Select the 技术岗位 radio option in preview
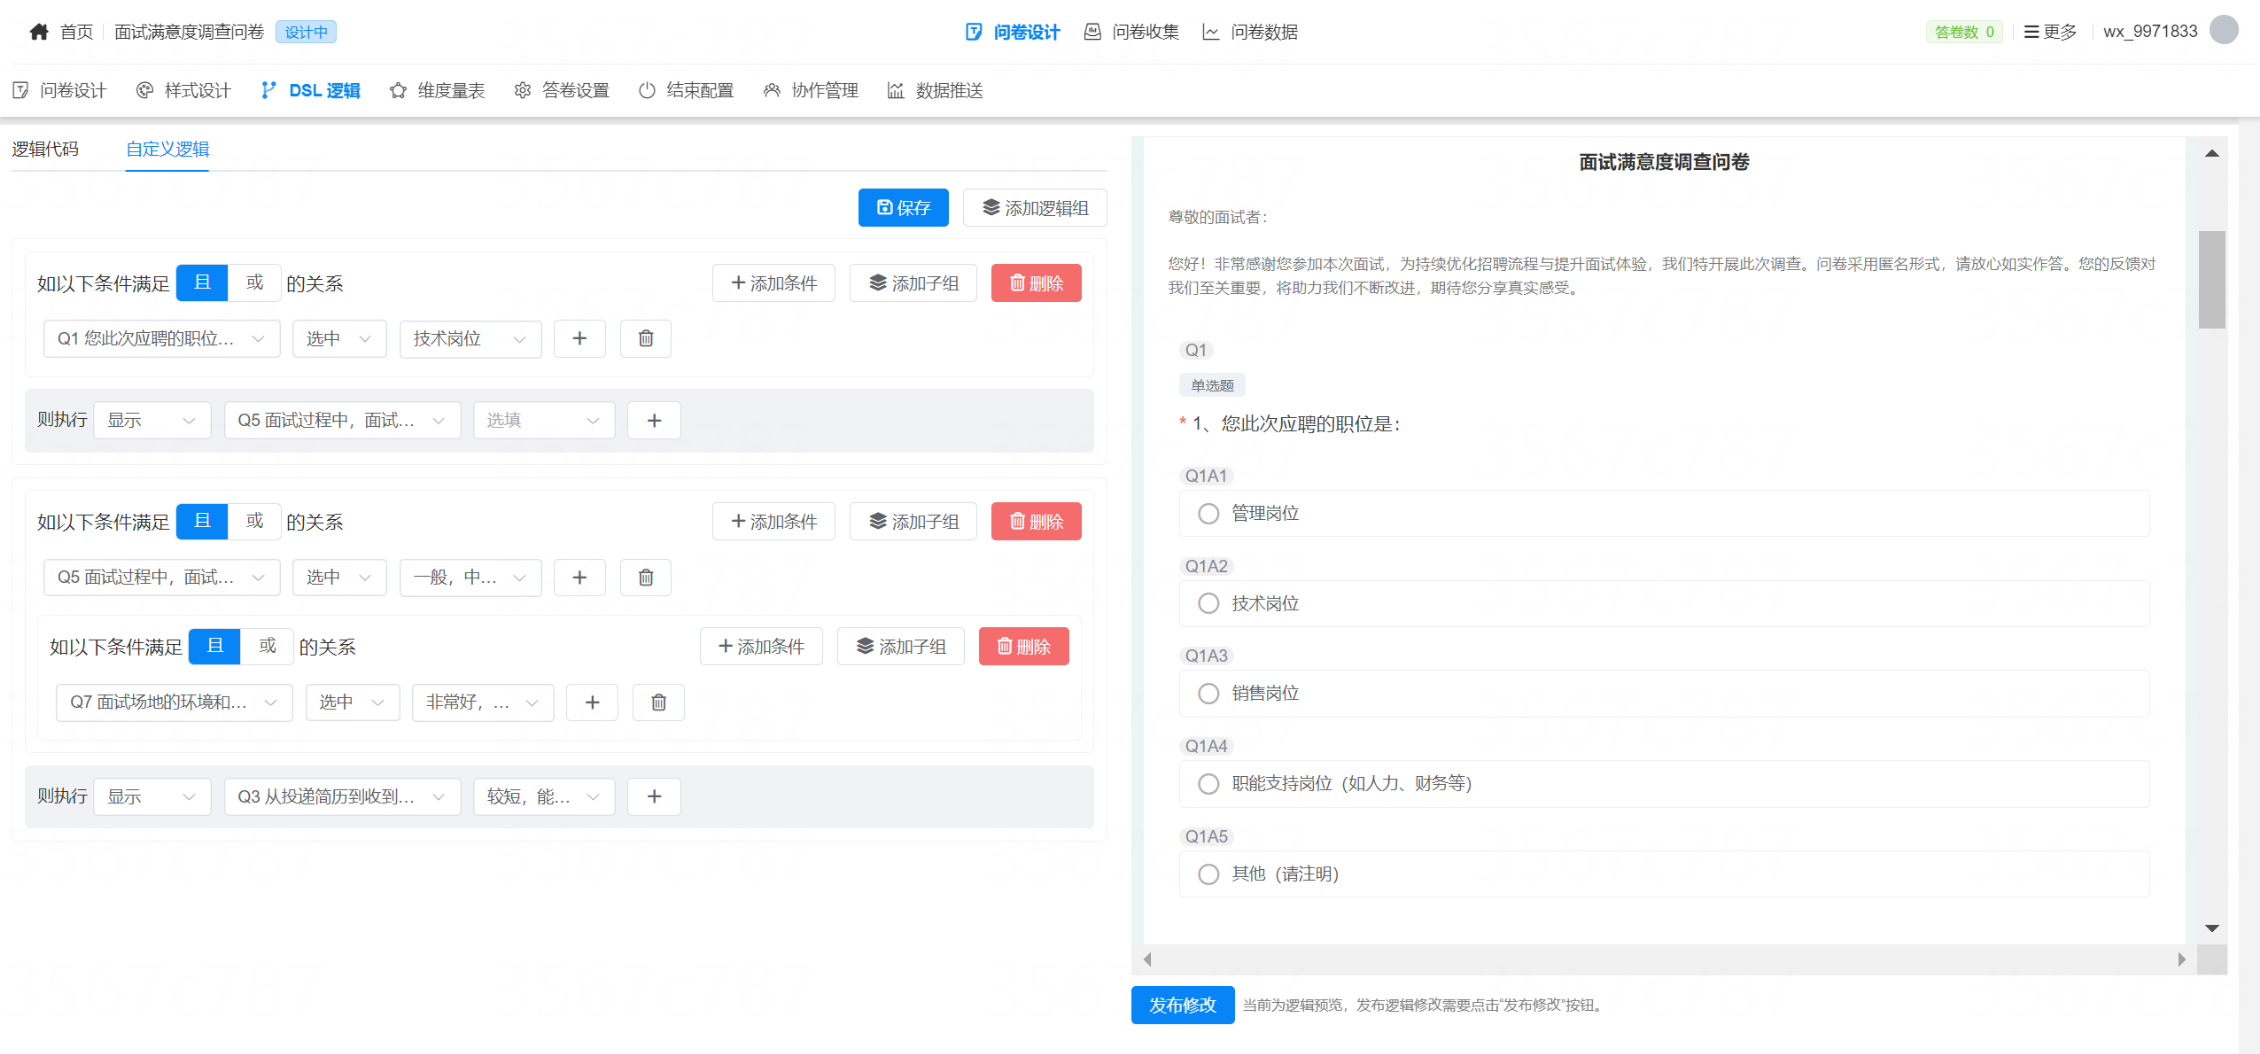Viewport: 2260px width, 1054px height. [1207, 603]
